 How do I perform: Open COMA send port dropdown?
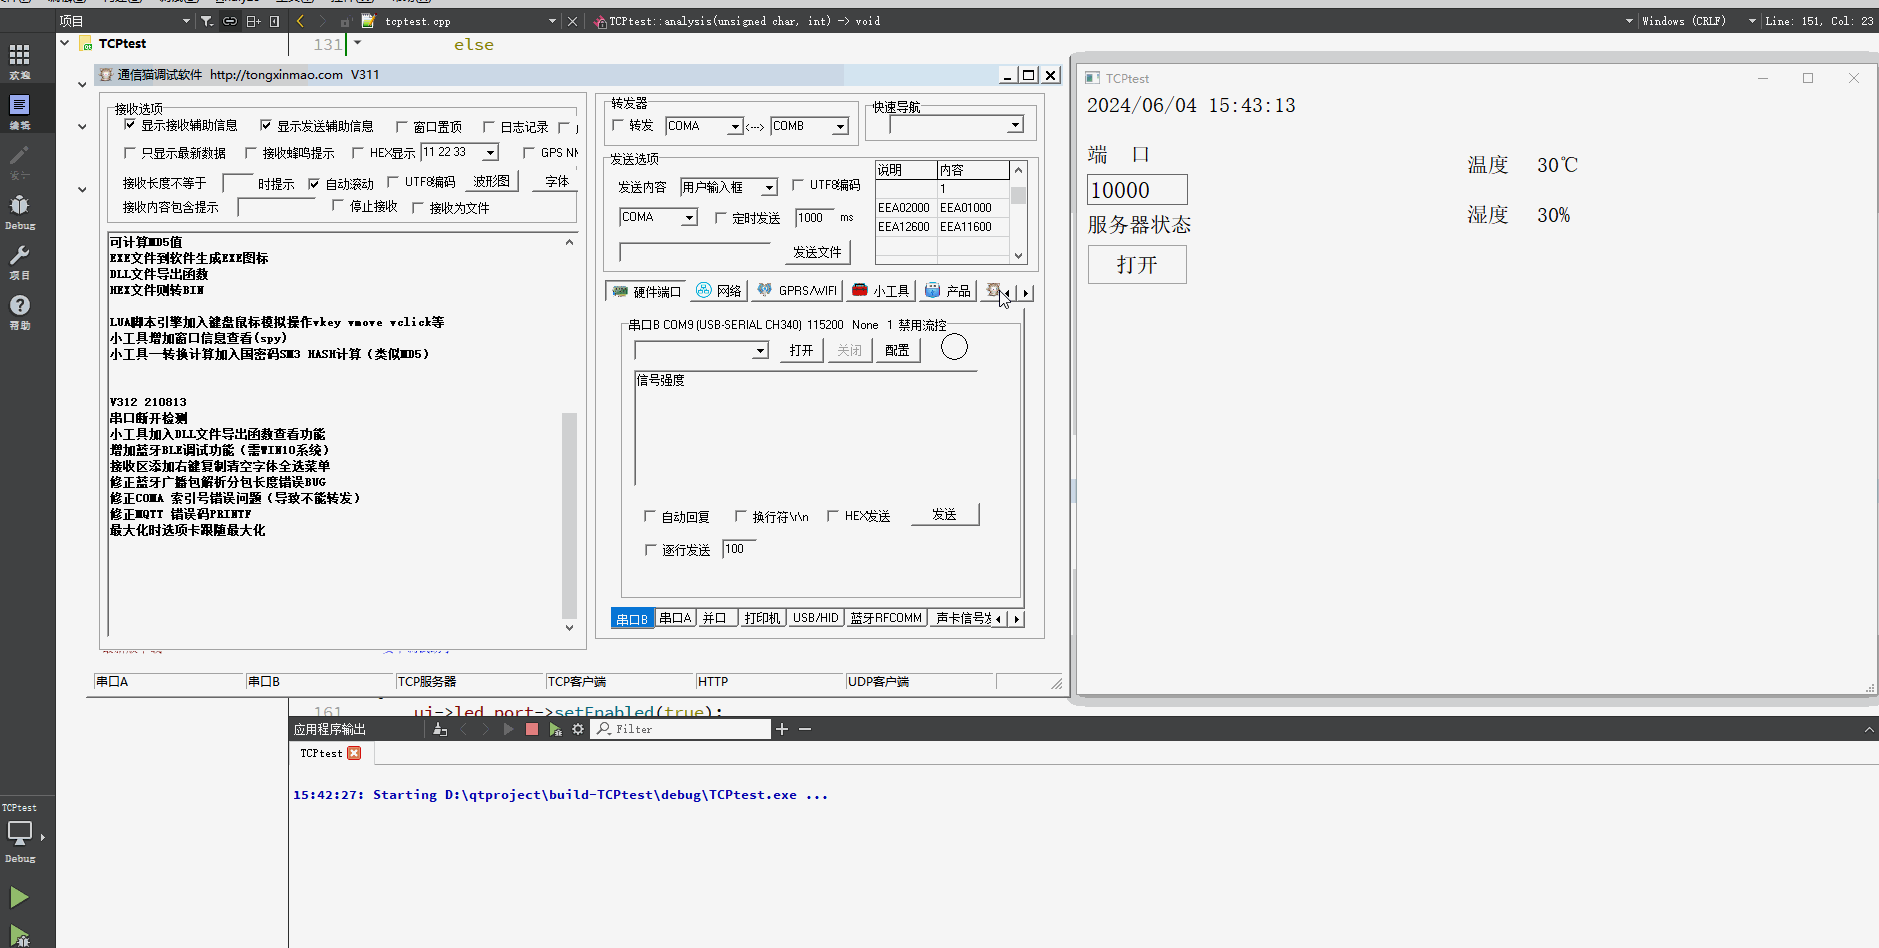(x=688, y=217)
